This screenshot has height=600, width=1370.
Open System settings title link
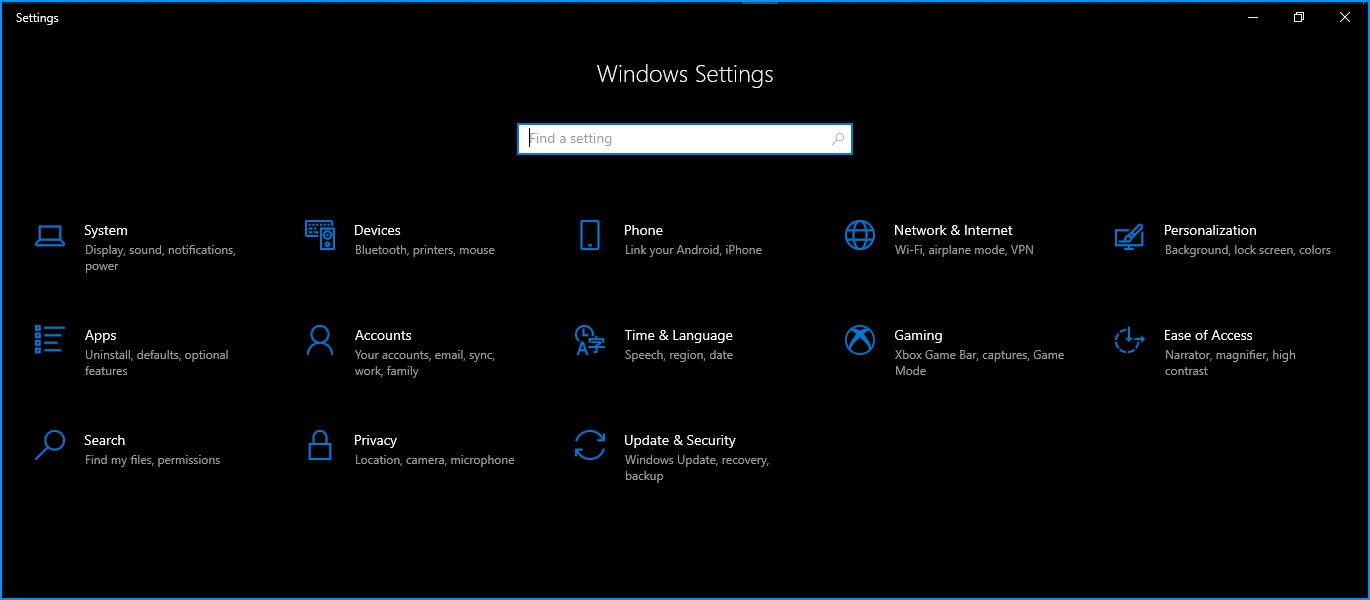[106, 230]
